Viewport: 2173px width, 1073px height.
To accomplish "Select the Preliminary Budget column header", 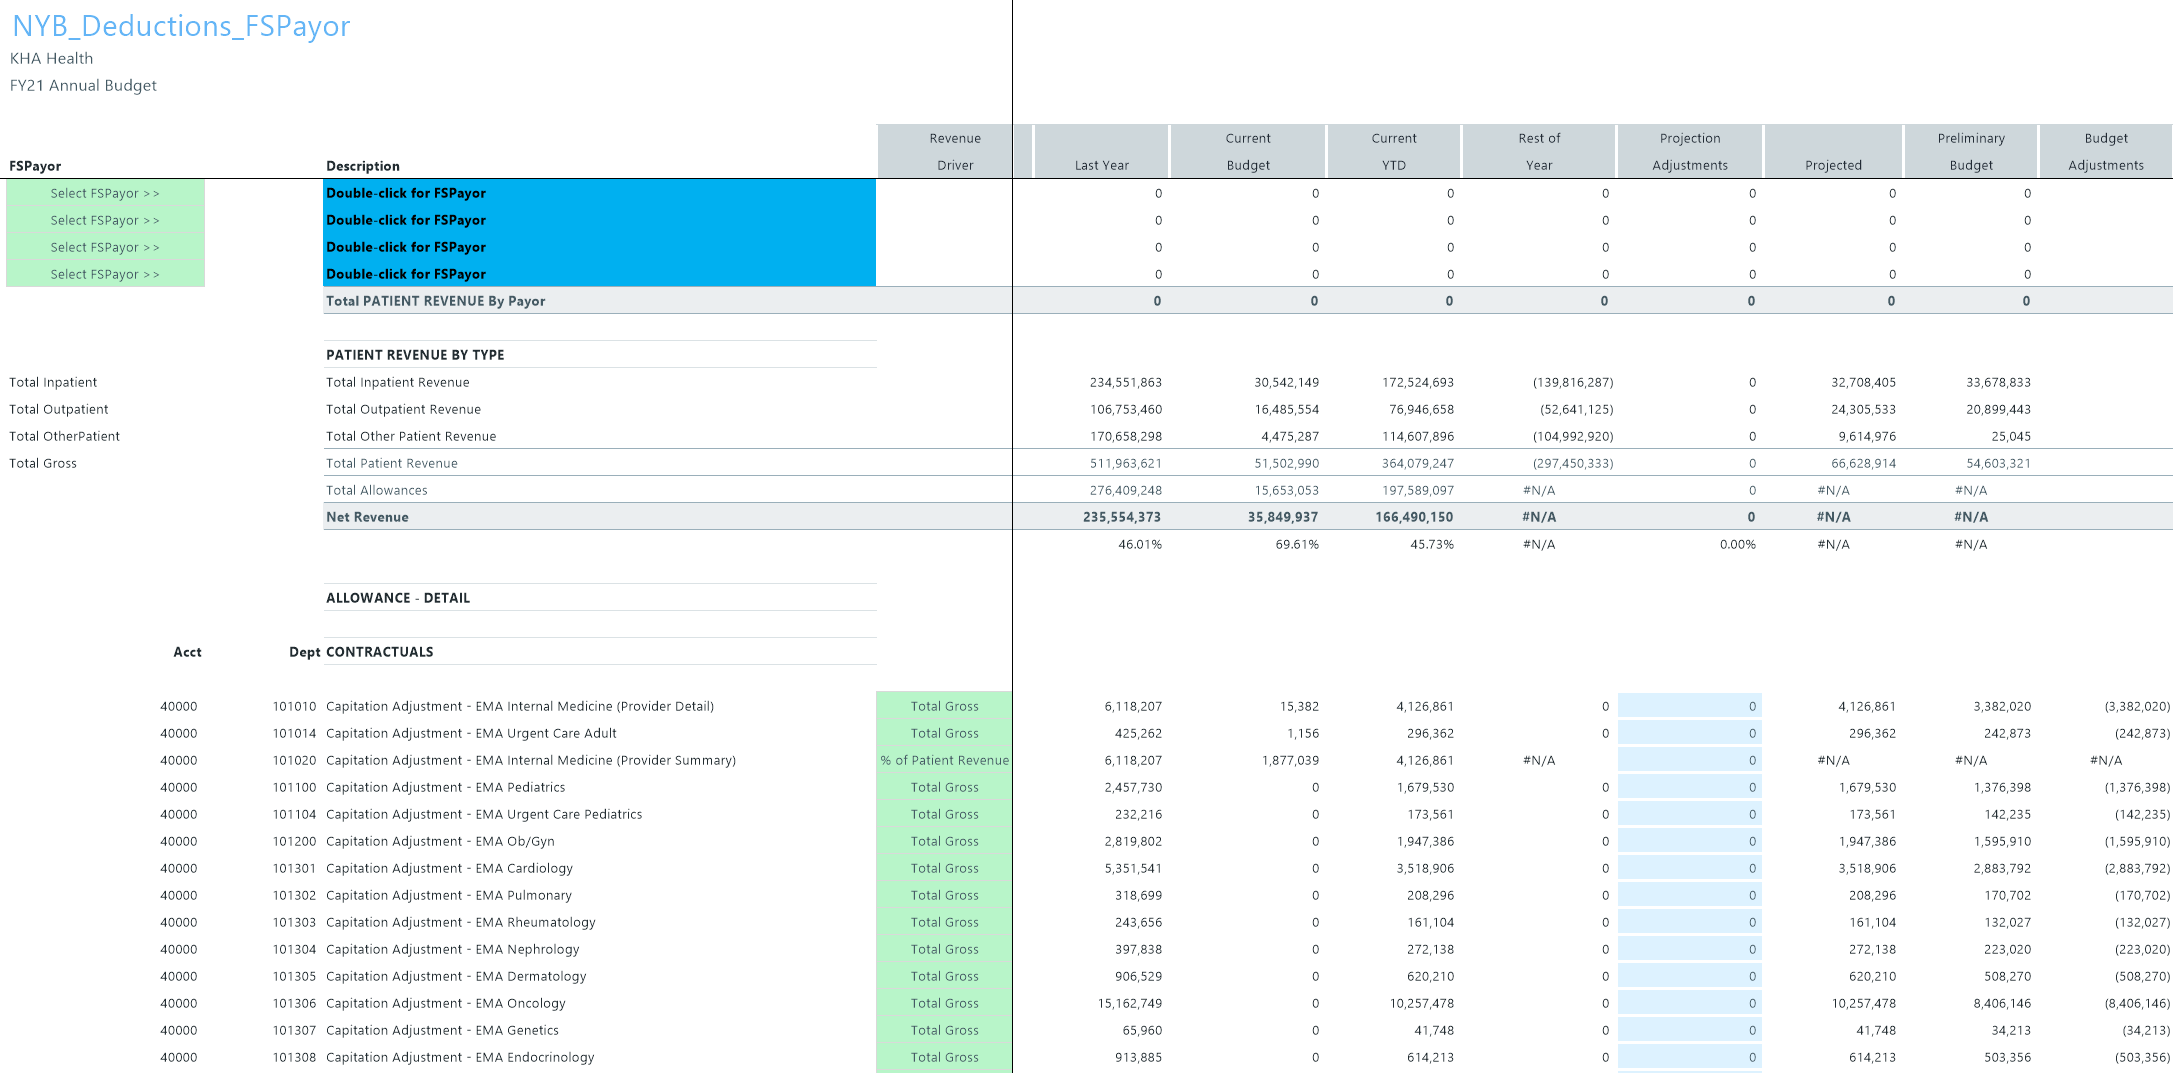I will pos(1970,152).
